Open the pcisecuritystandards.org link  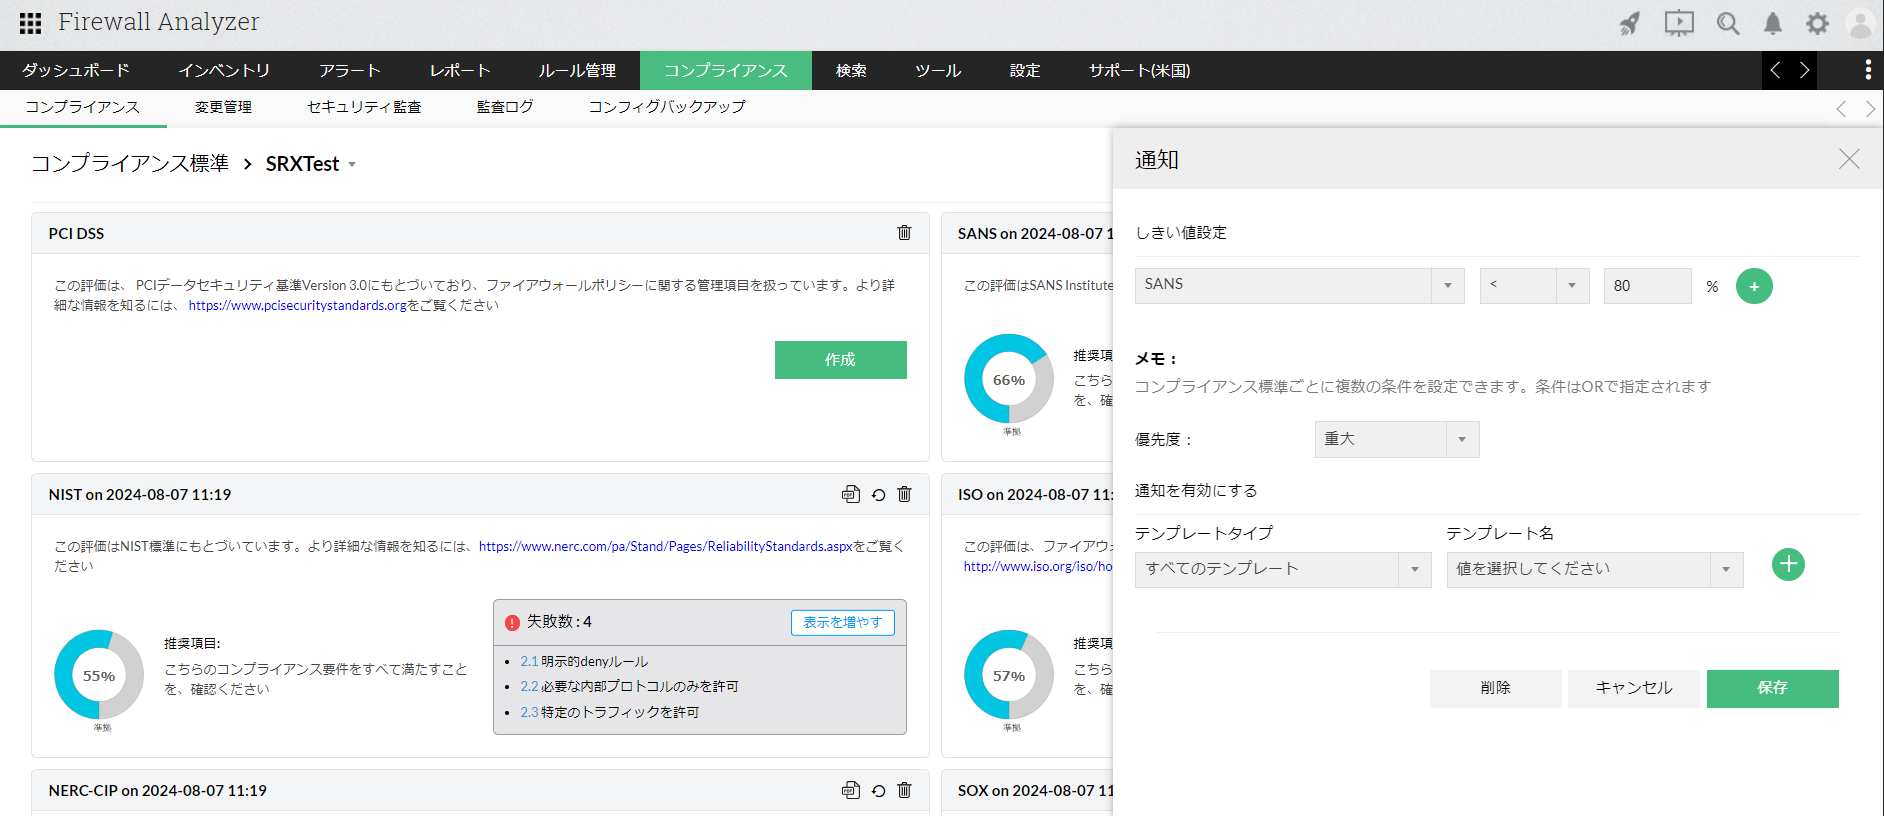(297, 306)
